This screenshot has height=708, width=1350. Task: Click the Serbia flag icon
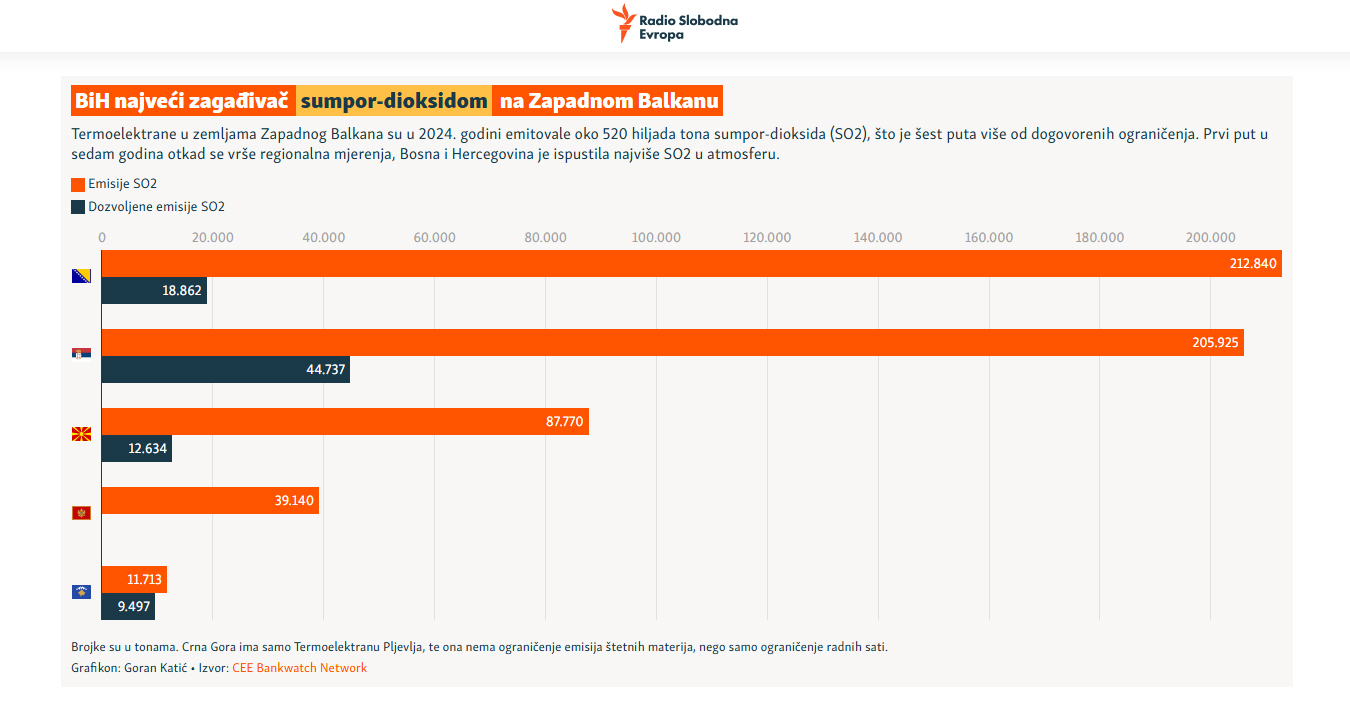[81, 354]
